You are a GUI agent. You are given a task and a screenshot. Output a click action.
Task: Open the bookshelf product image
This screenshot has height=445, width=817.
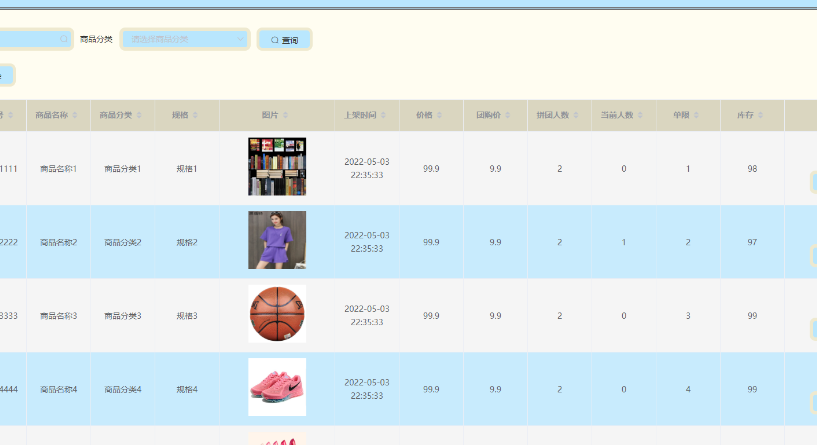(277, 167)
